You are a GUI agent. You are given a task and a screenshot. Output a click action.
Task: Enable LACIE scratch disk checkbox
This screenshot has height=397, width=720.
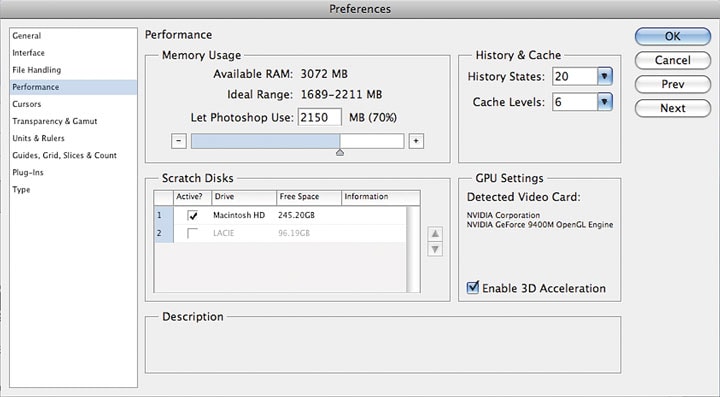192,233
